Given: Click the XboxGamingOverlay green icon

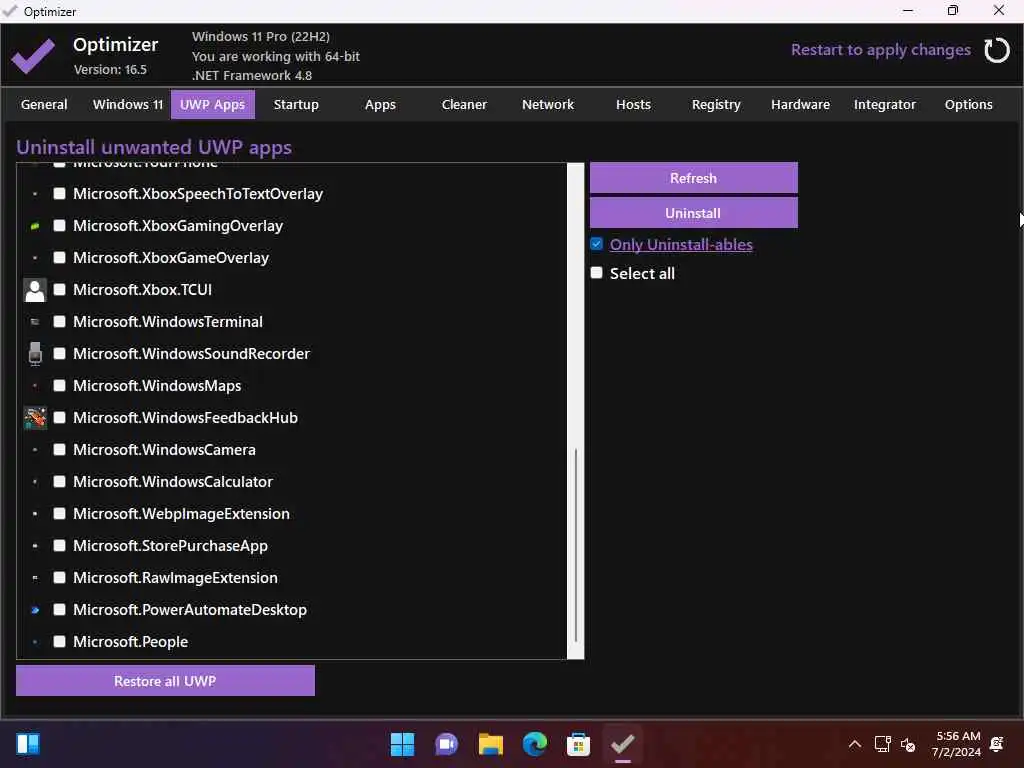Looking at the screenshot, I should (x=35, y=226).
